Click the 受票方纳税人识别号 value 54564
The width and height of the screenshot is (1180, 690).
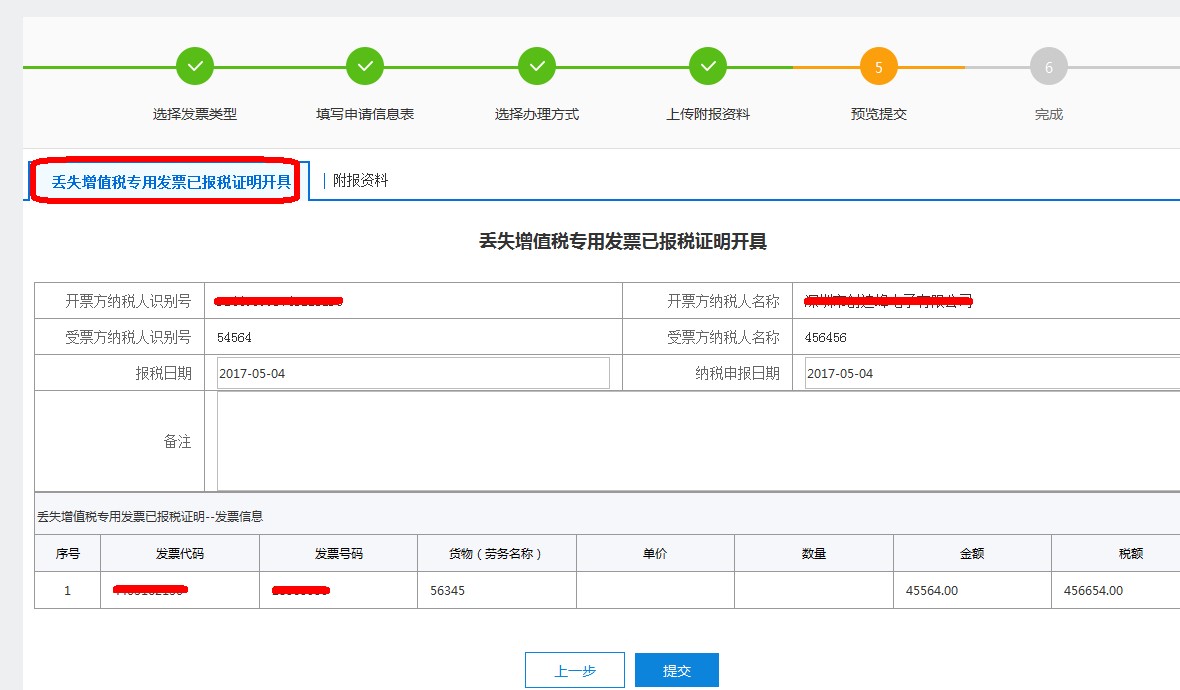(235, 338)
